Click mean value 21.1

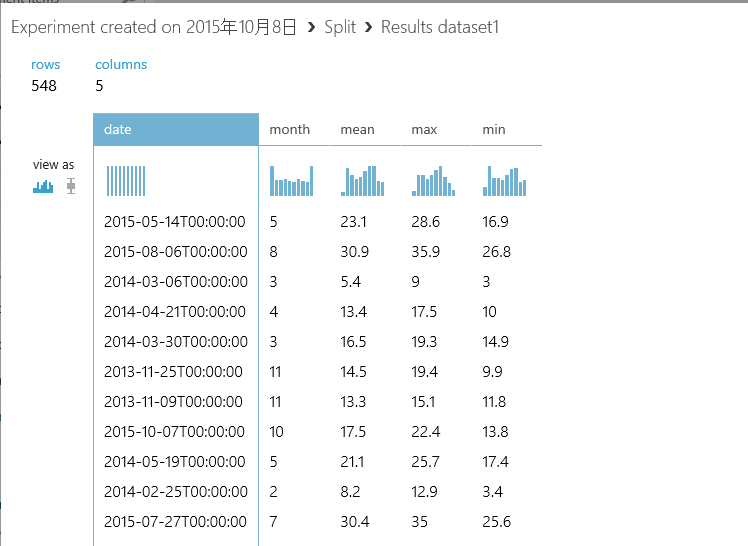[352, 462]
